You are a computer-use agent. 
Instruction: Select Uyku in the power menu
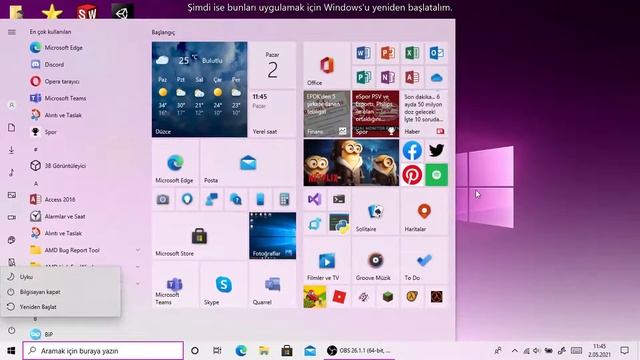(60, 277)
